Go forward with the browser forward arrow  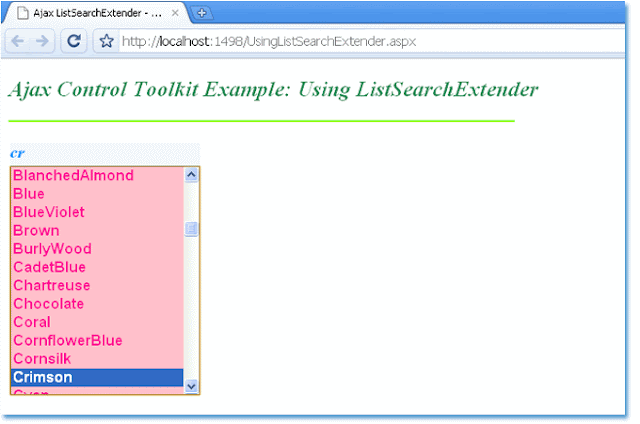(42, 41)
